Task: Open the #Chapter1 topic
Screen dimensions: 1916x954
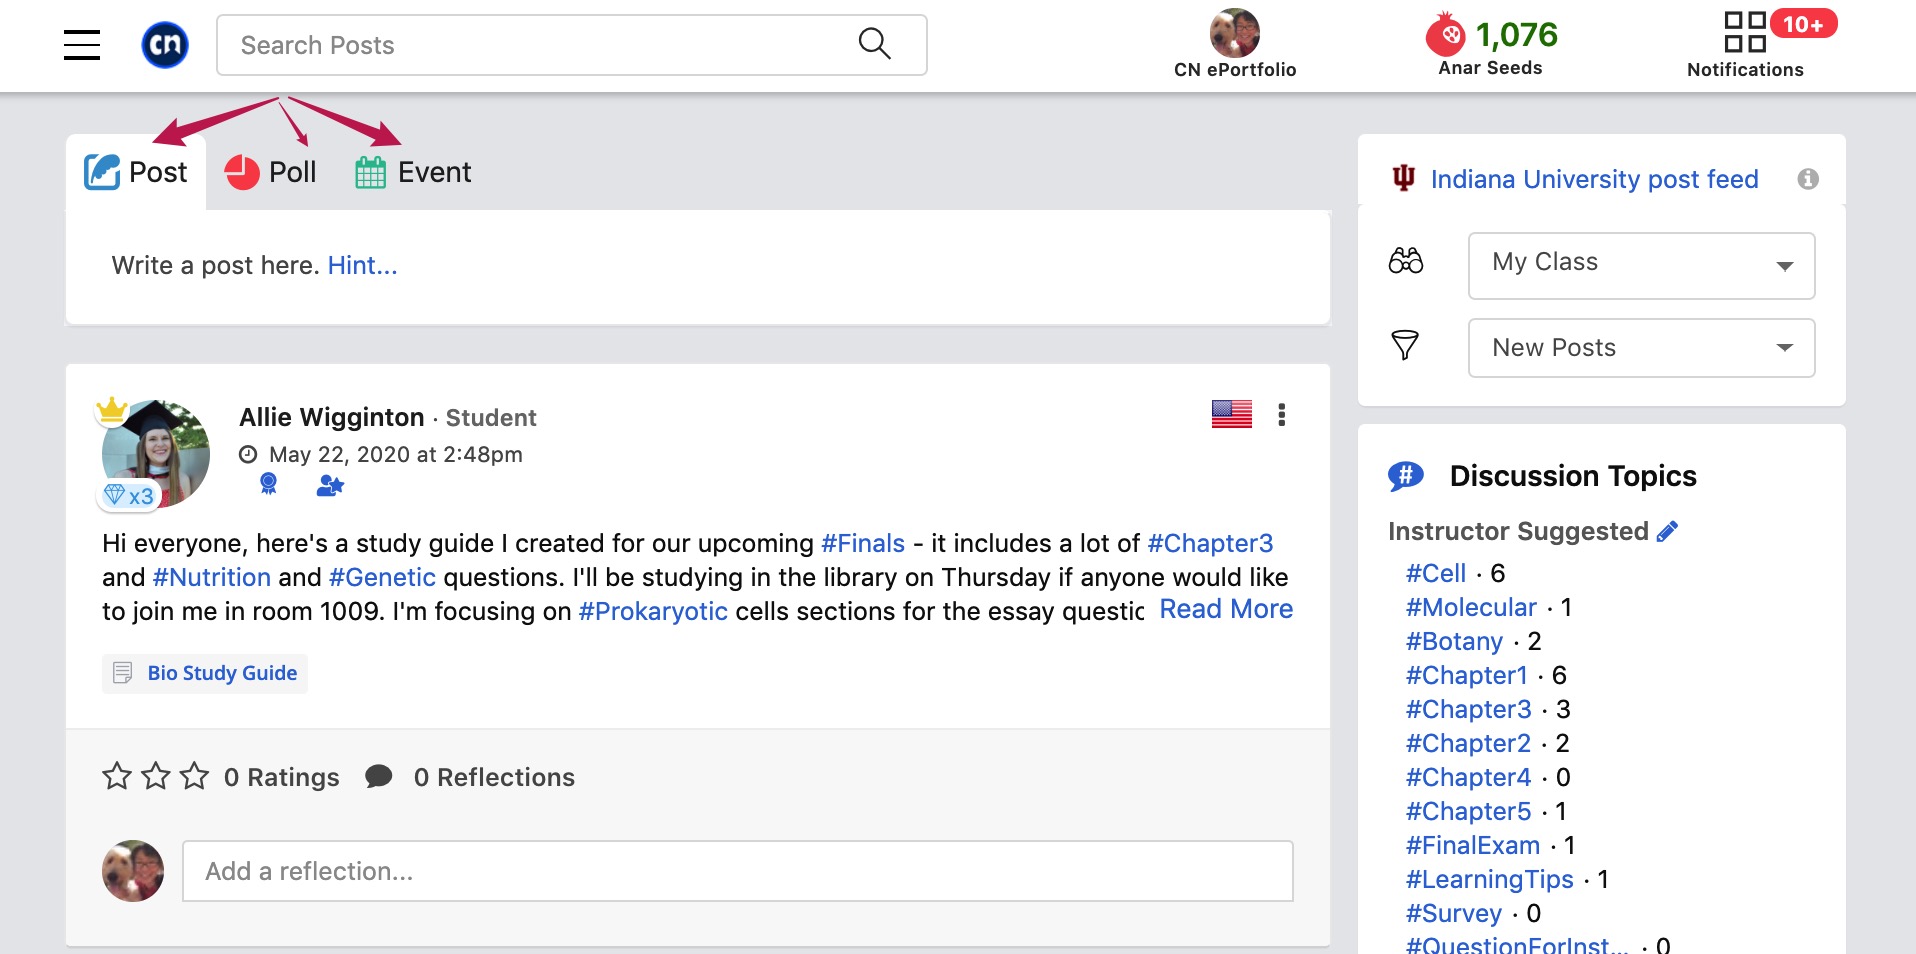Action: 1466,675
